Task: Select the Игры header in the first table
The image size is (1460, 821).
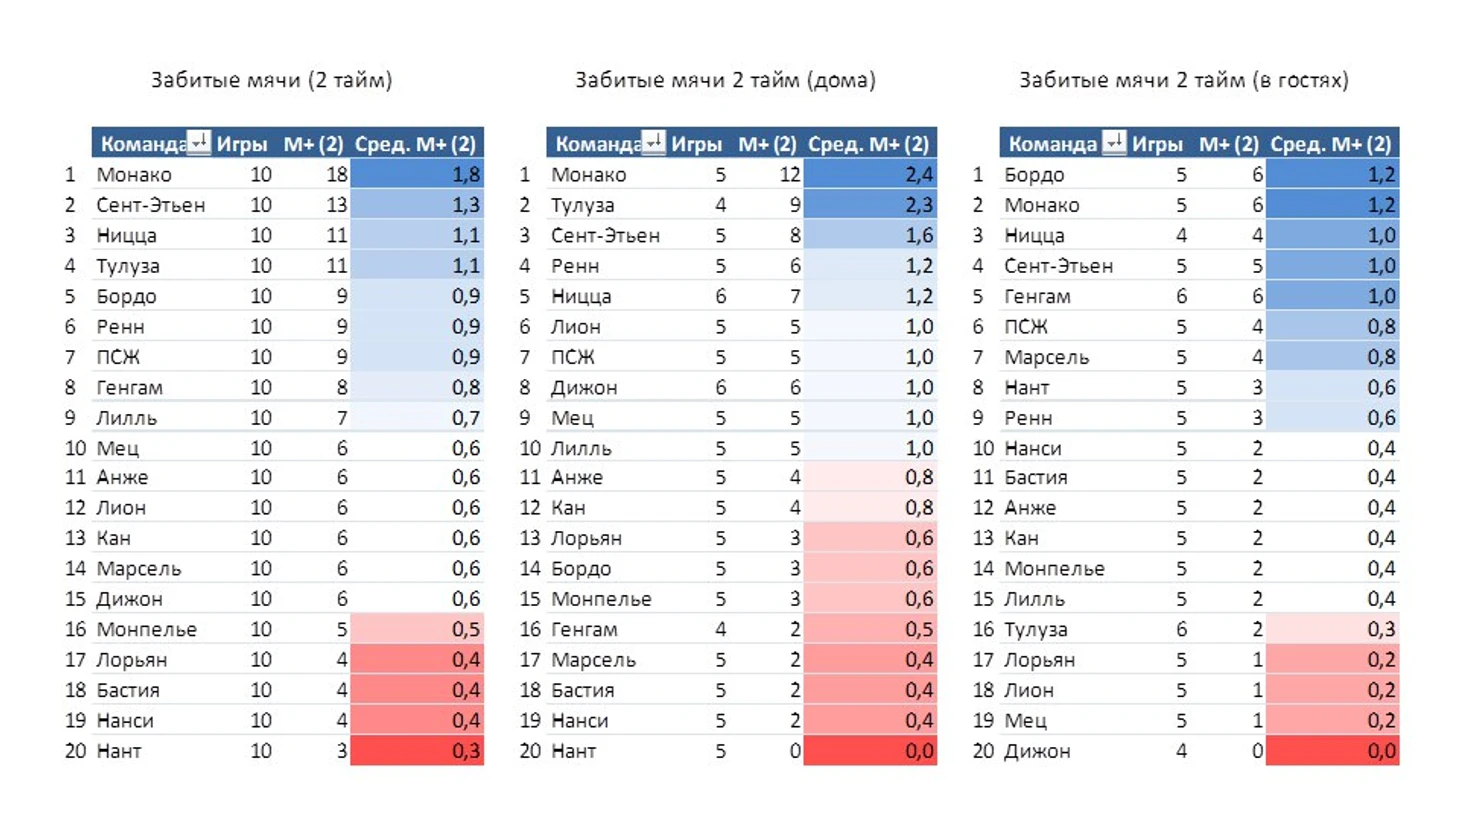Action: pos(242,144)
